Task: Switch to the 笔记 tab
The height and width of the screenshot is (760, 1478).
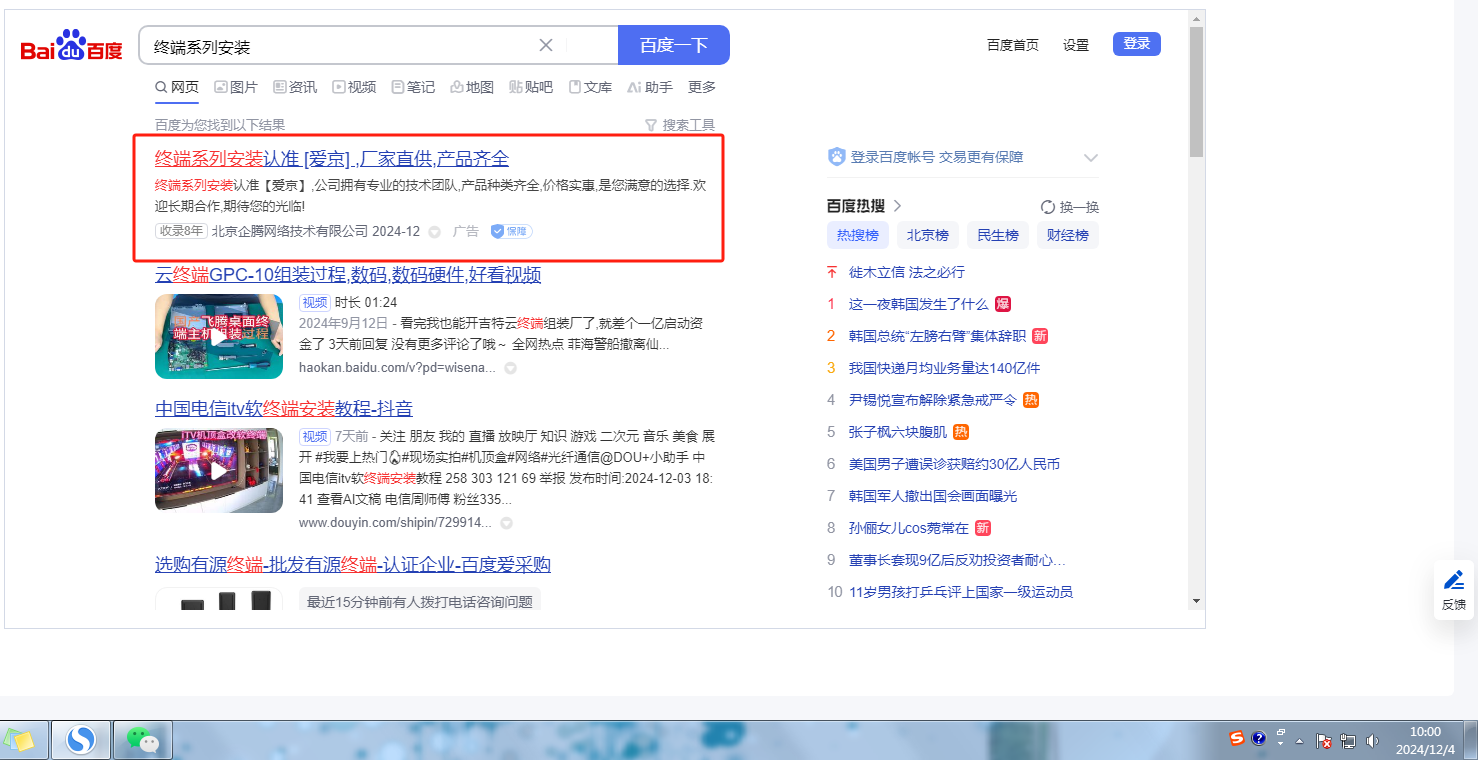Action: 413,87
